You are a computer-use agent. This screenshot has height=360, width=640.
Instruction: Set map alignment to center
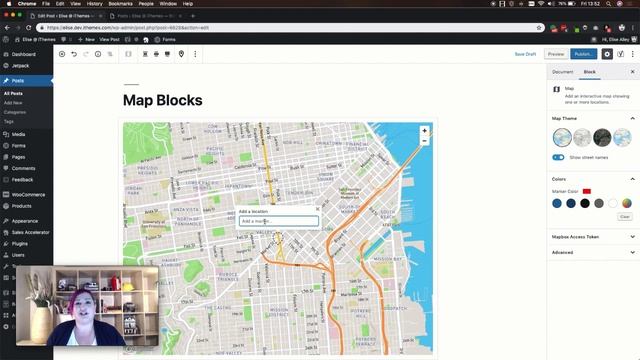[145, 54]
